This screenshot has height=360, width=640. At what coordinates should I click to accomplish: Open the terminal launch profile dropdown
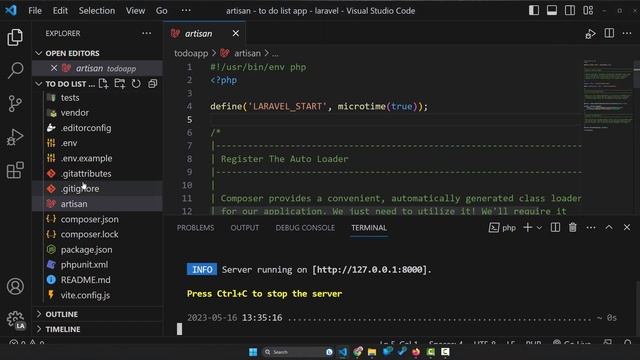(539, 228)
